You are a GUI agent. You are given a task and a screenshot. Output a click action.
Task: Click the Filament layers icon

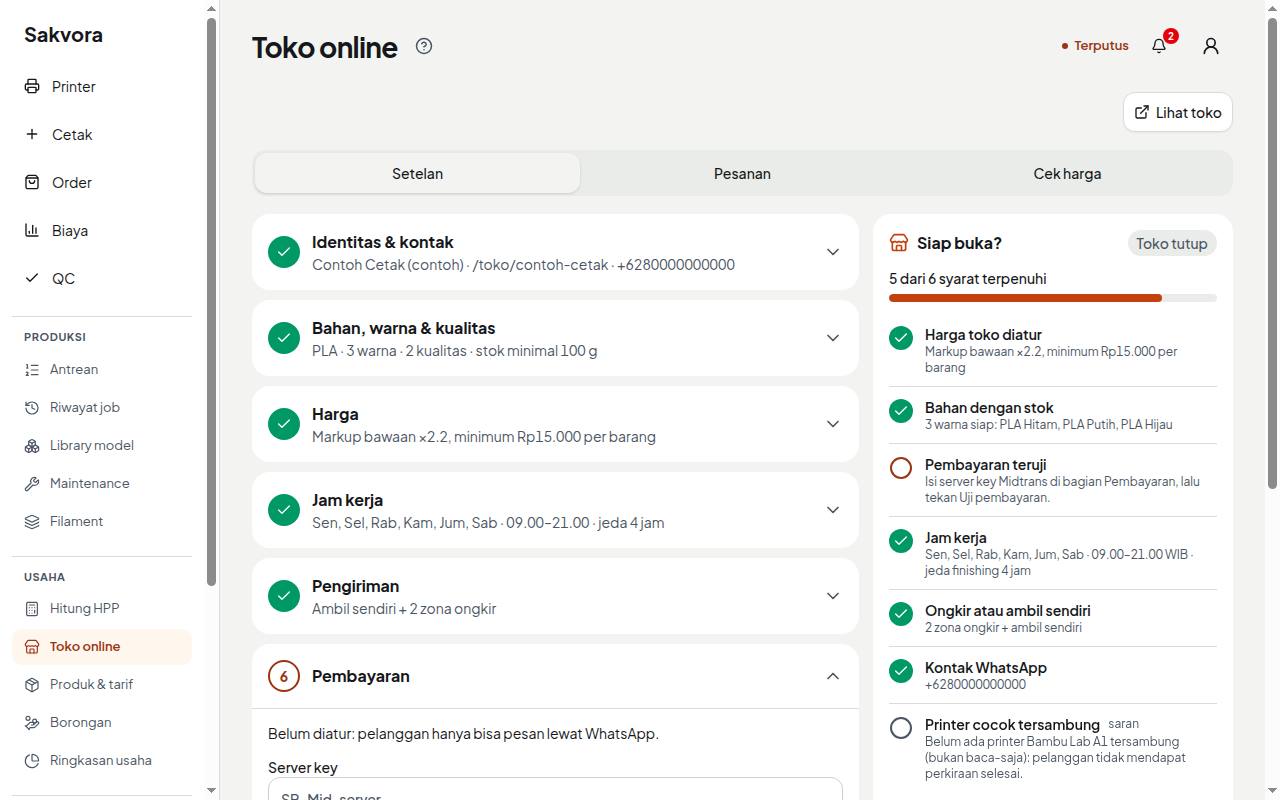[x=32, y=522]
